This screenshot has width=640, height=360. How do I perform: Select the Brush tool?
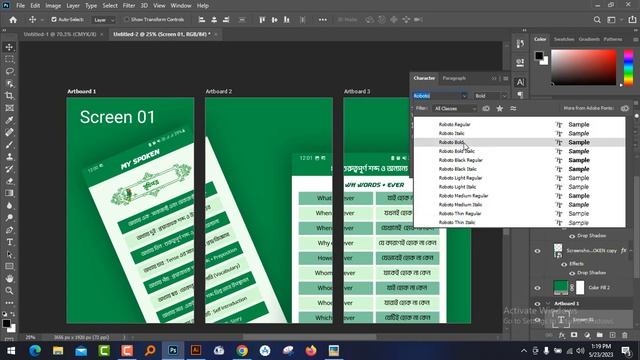(9, 145)
